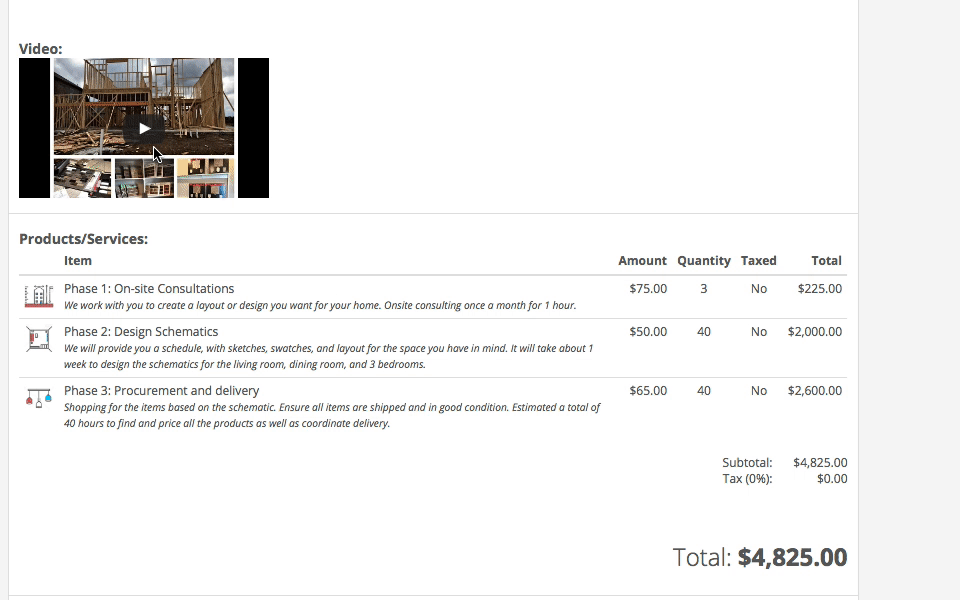Open the third thumbnail below the video

click(205, 178)
